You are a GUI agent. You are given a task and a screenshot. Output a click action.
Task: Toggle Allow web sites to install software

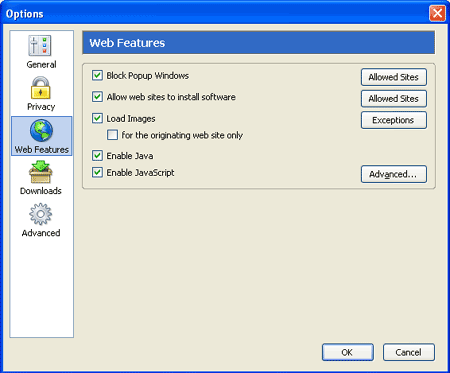pyautogui.click(x=97, y=97)
